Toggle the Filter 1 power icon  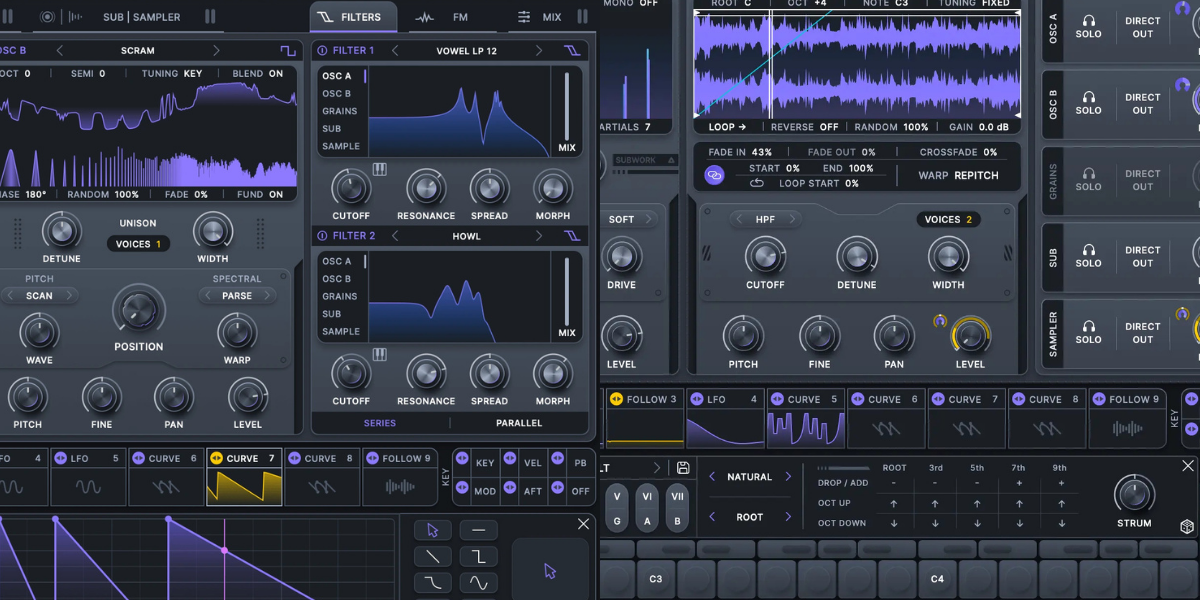[322, 50]
